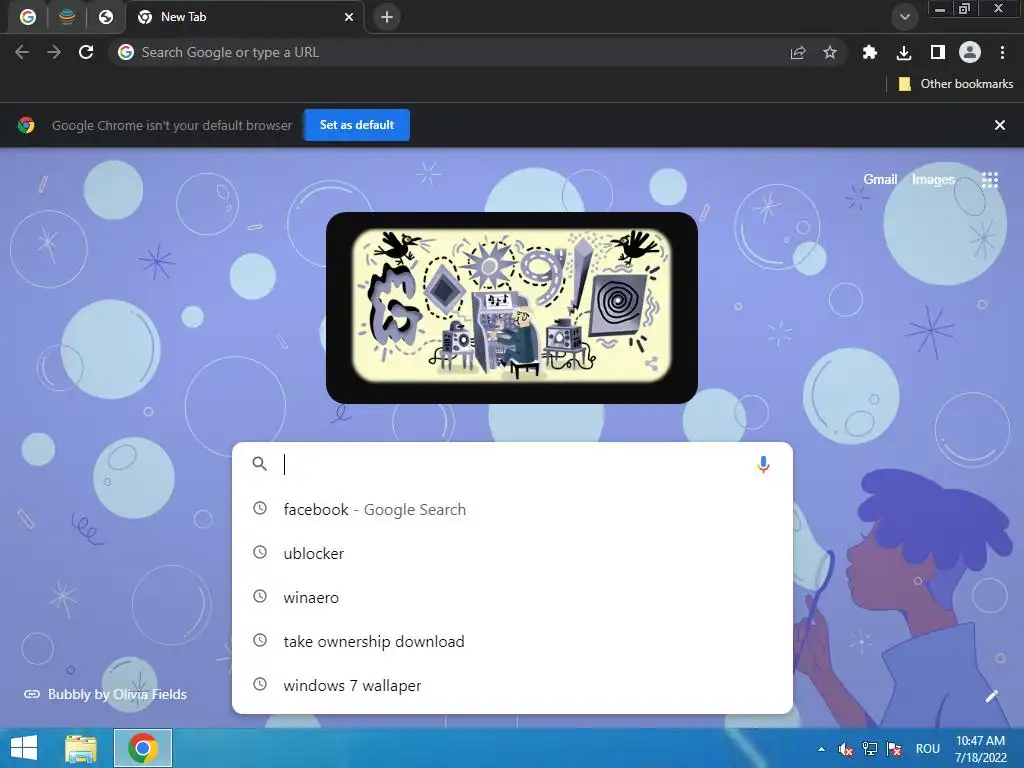Screen dimensions: 1024x768
Task: Share the doodle via share icon
Action: click(x=651, y=363)
